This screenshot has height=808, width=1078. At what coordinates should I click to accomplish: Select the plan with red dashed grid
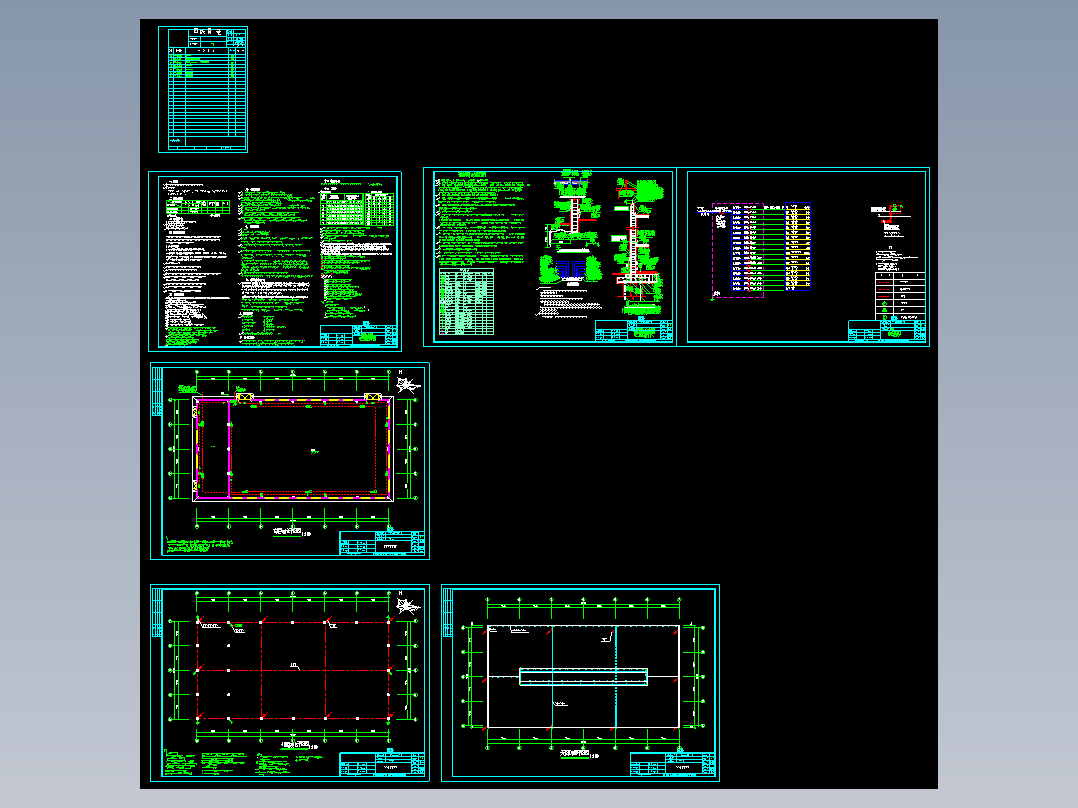pyautogui.click(x=290, y=683)
